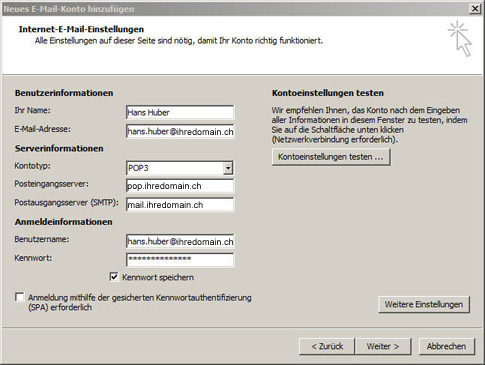Click the Postausgangsserver (SMTP) field
The width and height of the screenshot is (485, 365).
pos(180,205)
